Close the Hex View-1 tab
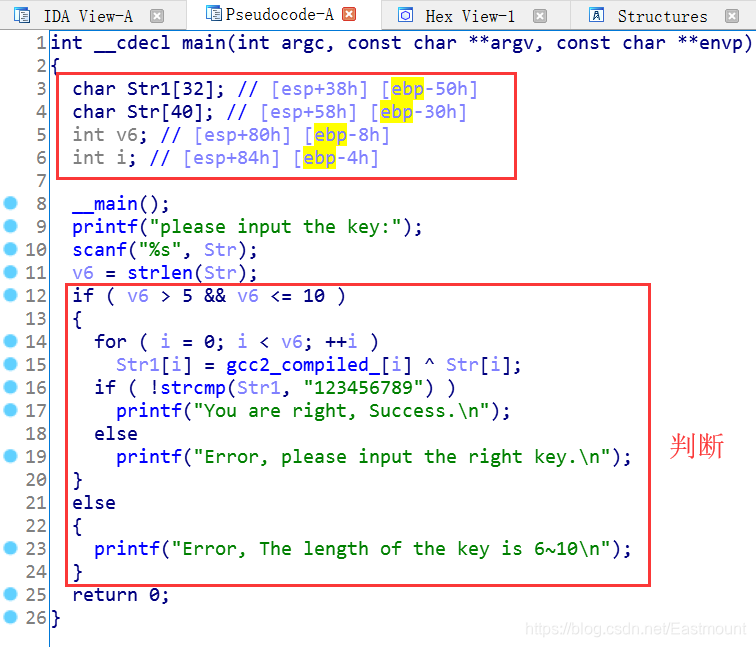 pos(540,16)
